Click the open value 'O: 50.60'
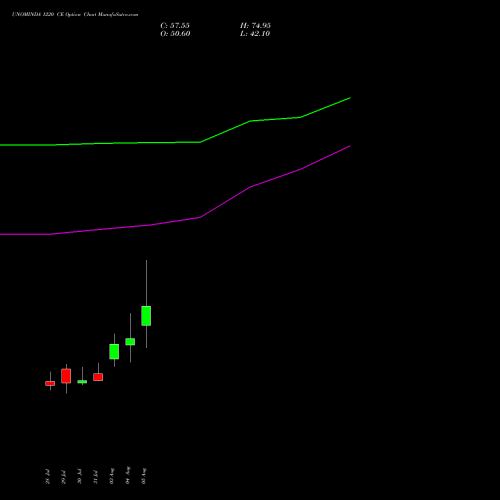The image size is (500, 500). click(x=175, y=34)
